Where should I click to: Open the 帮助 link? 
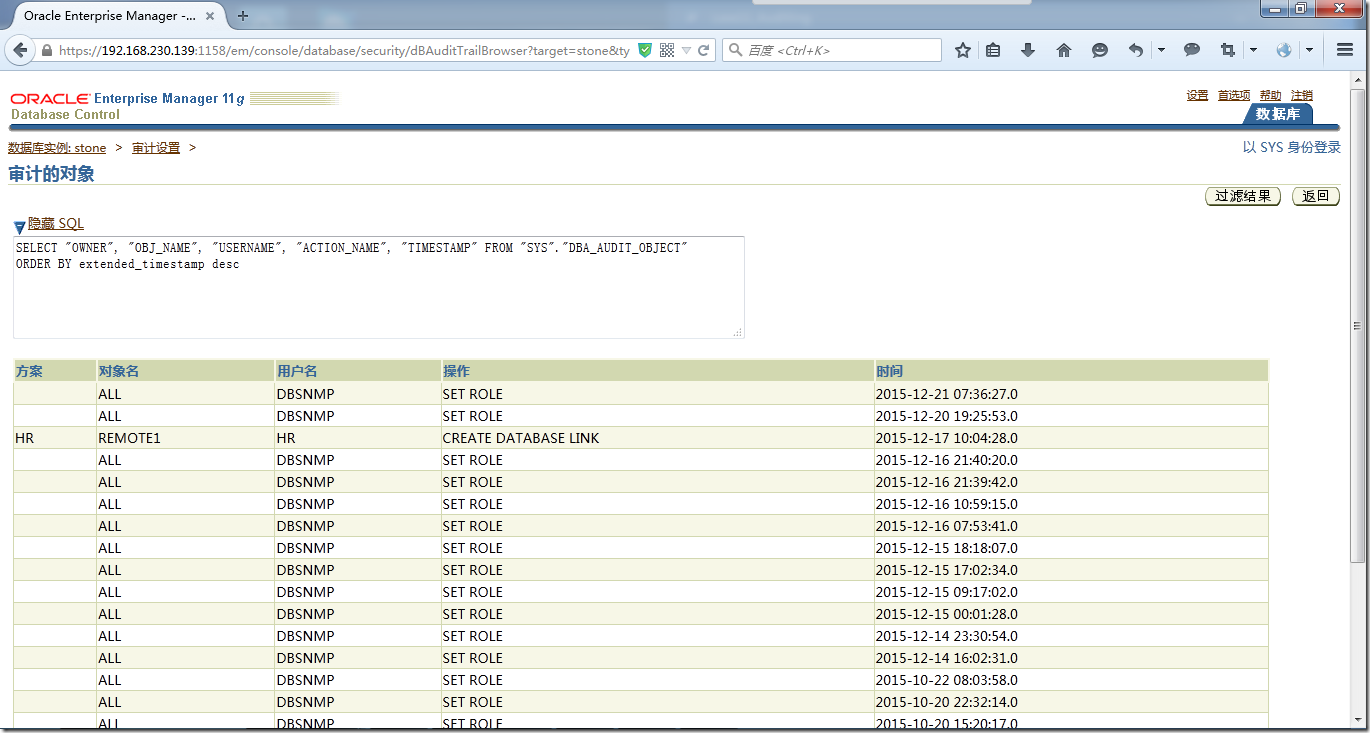click(1270, 95)
